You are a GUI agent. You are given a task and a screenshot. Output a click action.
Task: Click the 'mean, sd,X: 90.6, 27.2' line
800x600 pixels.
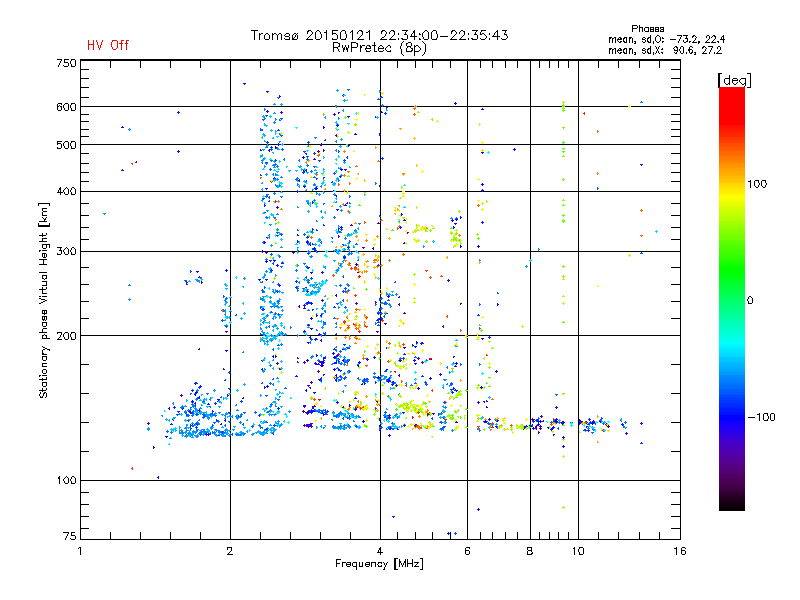point(665,50)
